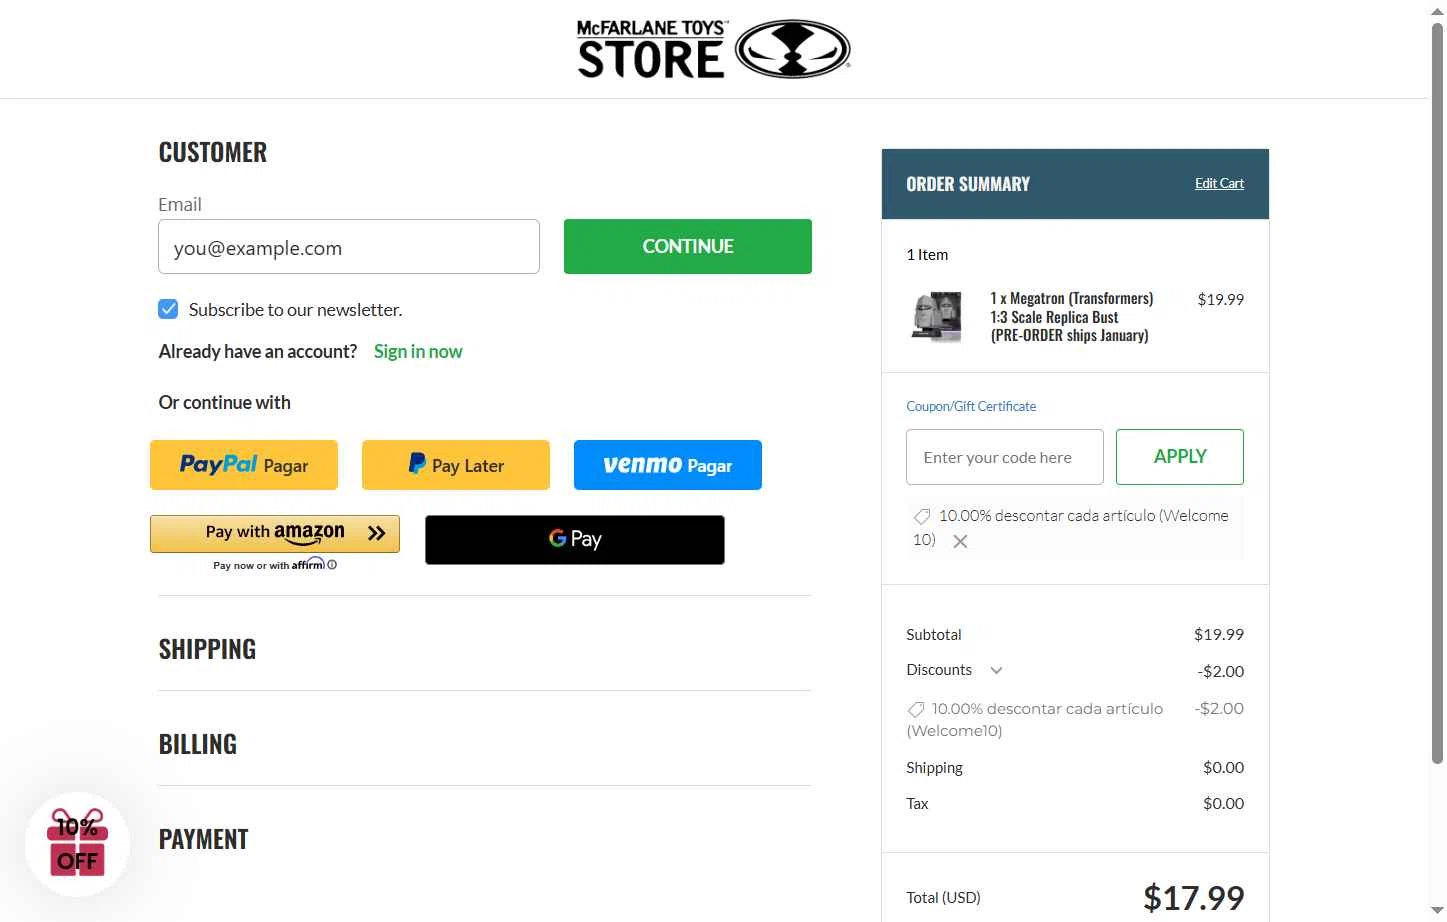
Task: Click 'Already have an account?' text
Action: 258,351
